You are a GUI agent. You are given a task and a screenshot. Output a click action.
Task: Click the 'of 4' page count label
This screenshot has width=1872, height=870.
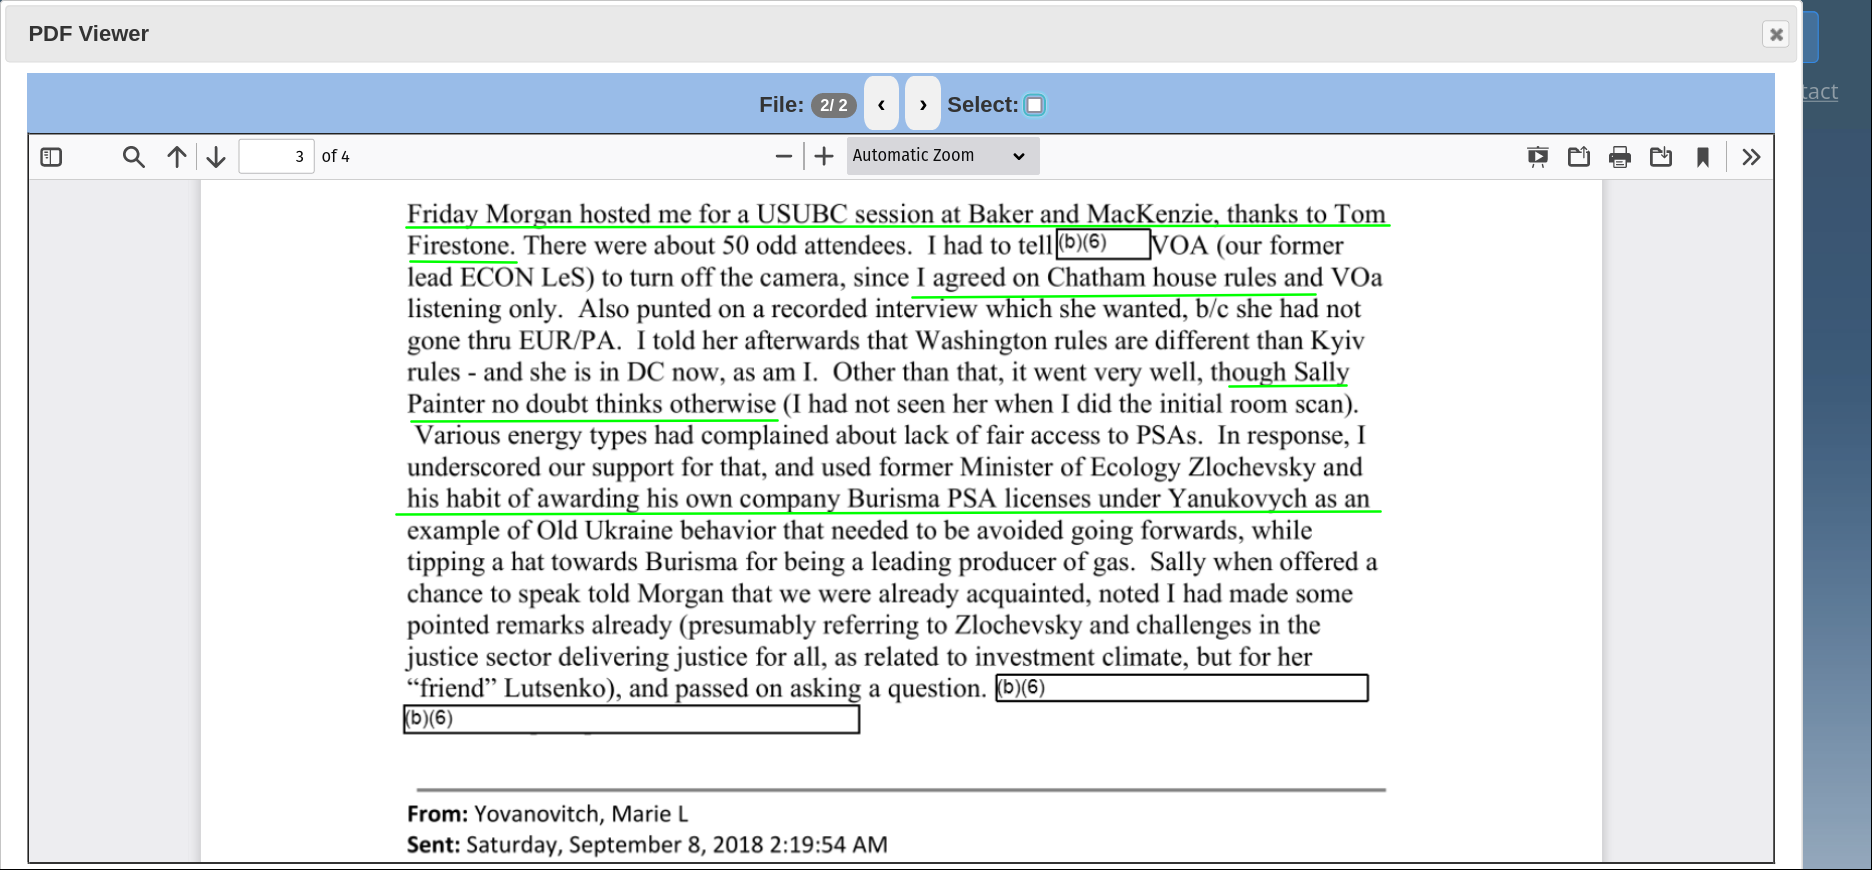[336, 157]
